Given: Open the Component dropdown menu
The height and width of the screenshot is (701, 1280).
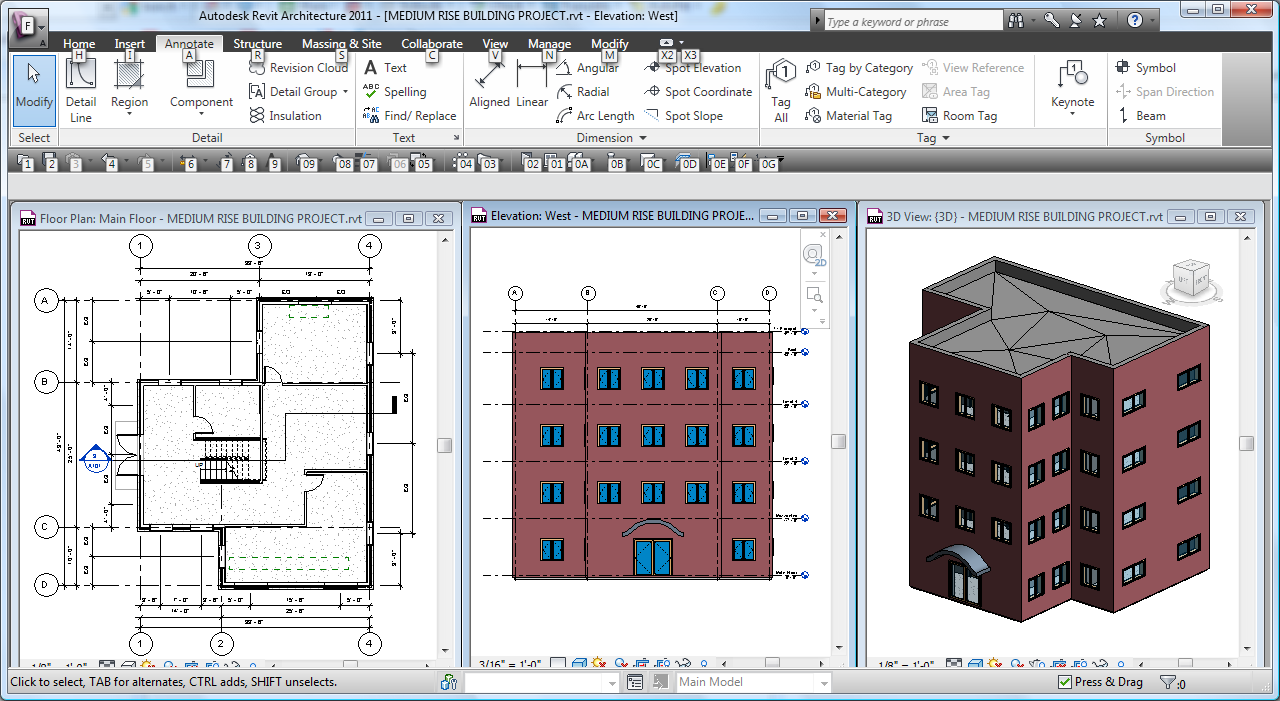Looking at the screenshot, I should pos(201,114).
